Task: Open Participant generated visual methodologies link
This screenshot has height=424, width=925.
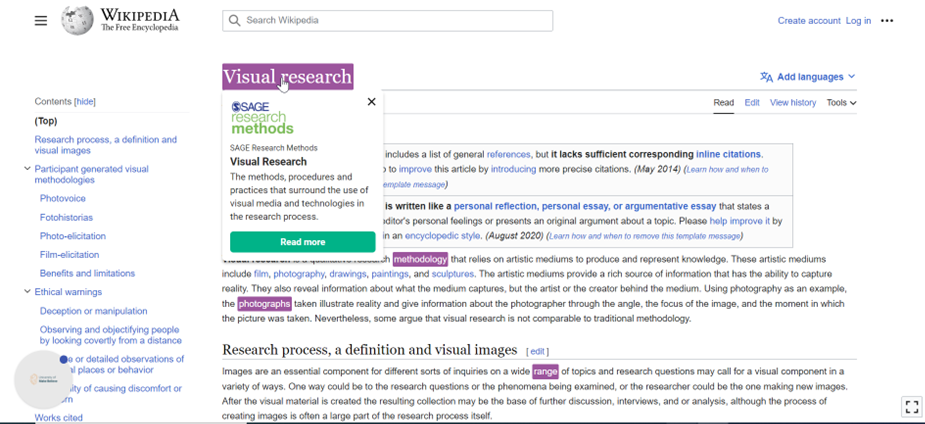Action: [x=91, y=175]
